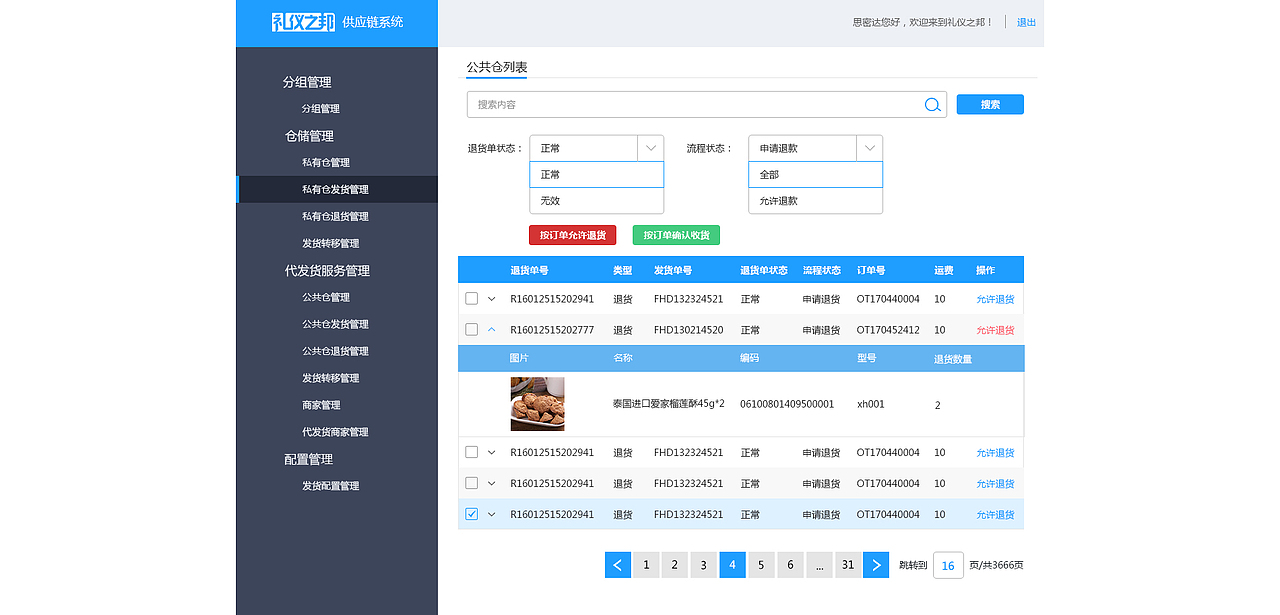1280x615 pixels.
Task: Click the 退货单号 column header
Action: click(529, 271)
